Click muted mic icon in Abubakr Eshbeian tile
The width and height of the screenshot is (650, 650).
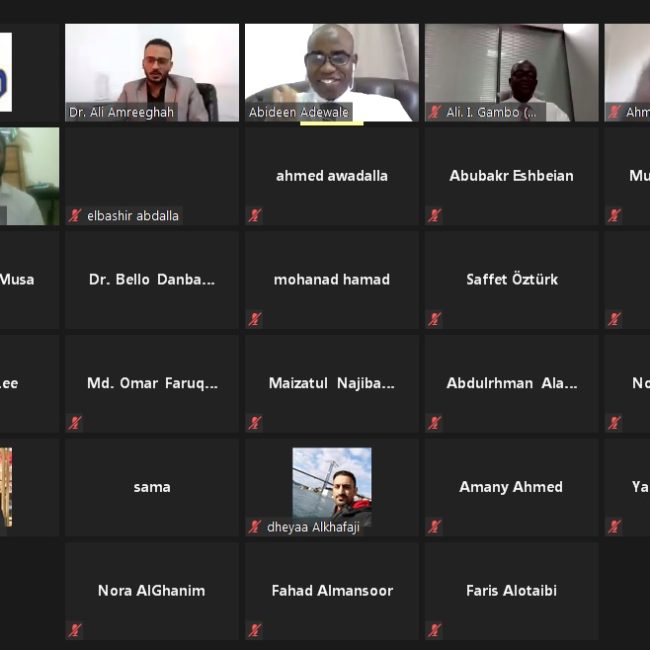click(x=435, y=216)
